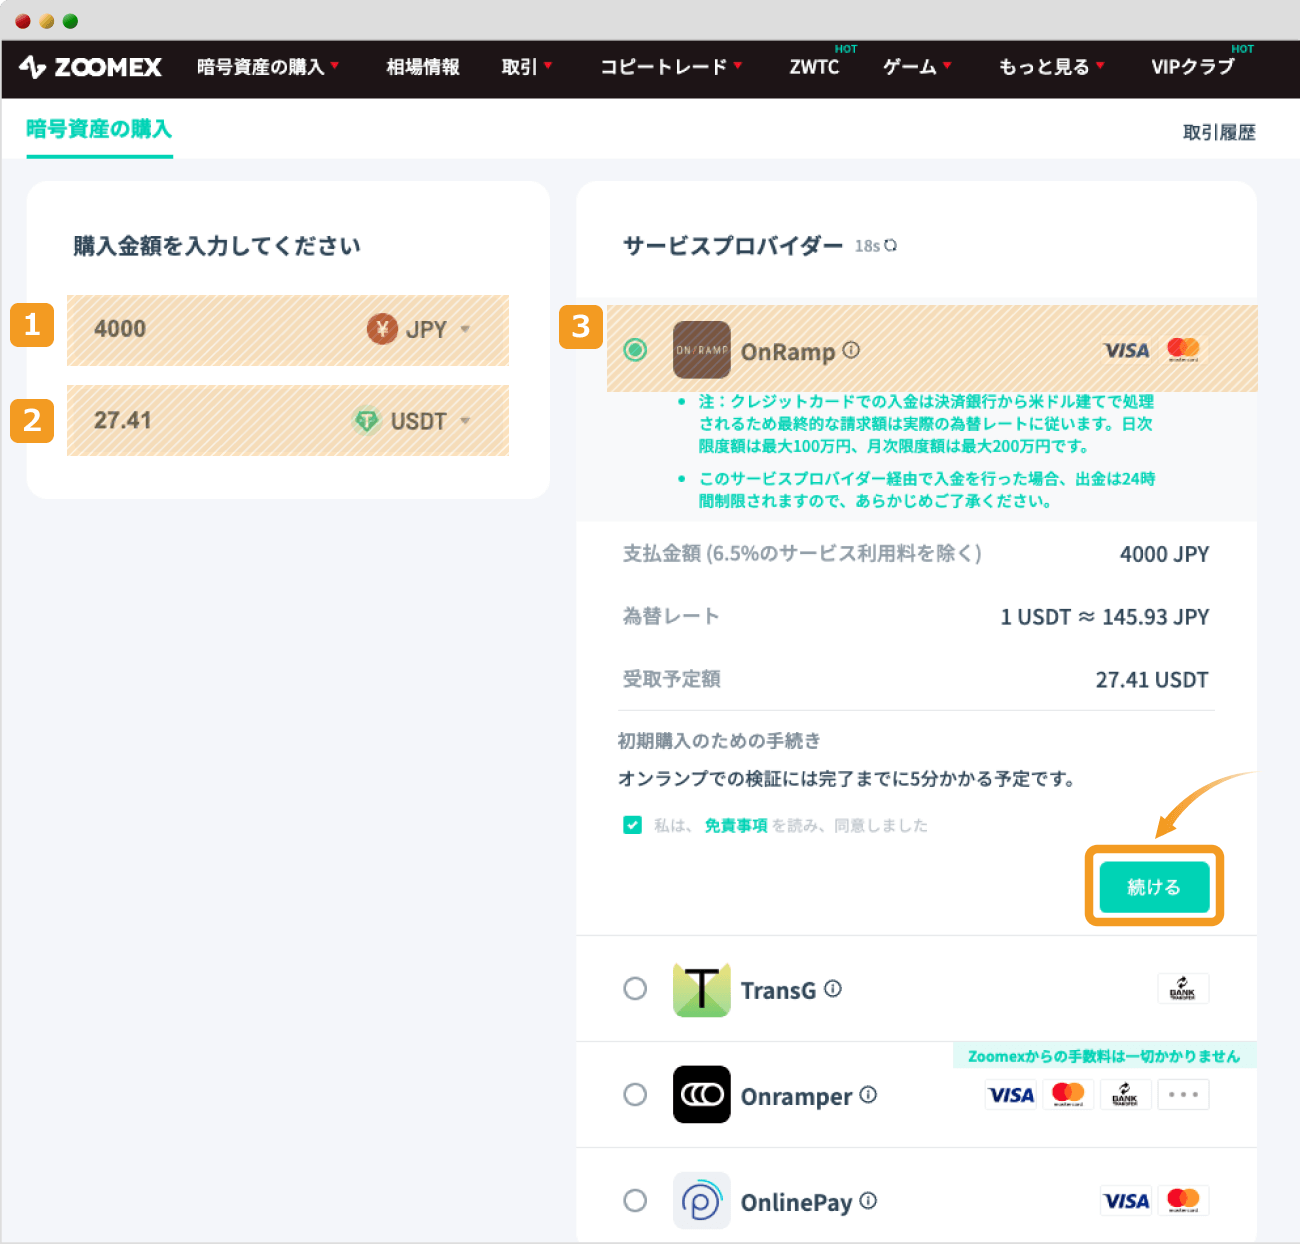Image resolution: width=1300 pixels, height=1244 pixels.
Task: Click the Mastercard icon in Onramper row
Action: click(1068, 1095)
